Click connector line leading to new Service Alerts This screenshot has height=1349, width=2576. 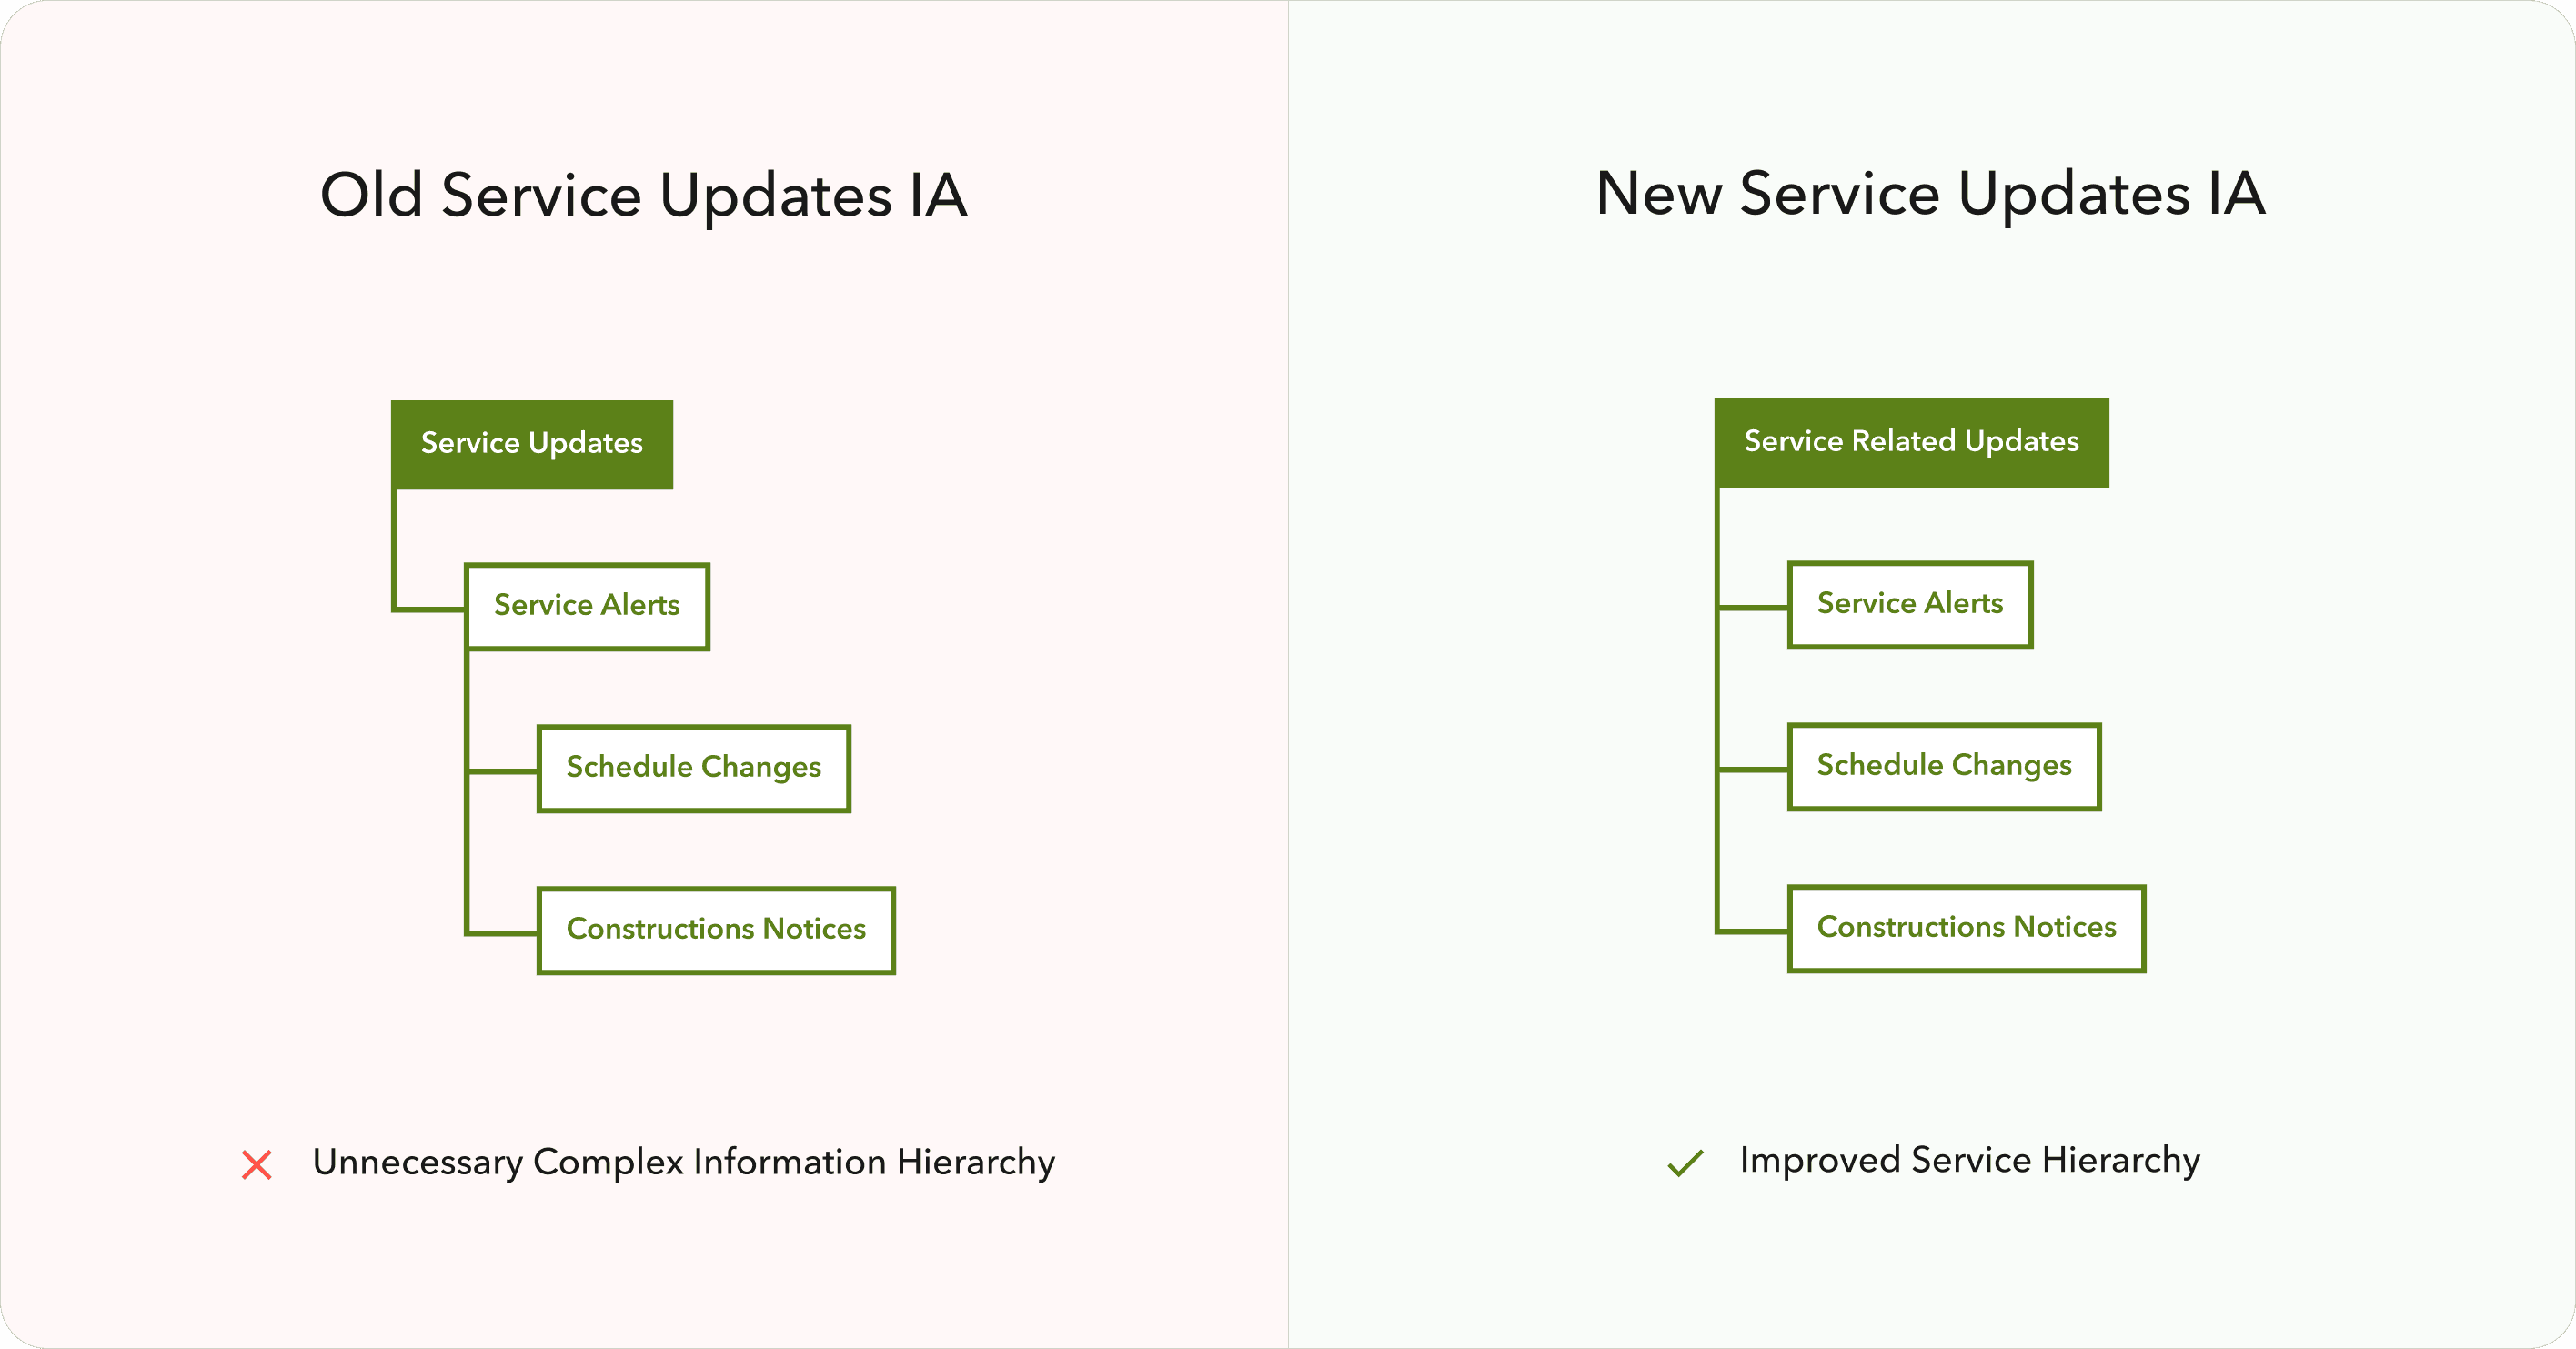tap(1753, 607)
